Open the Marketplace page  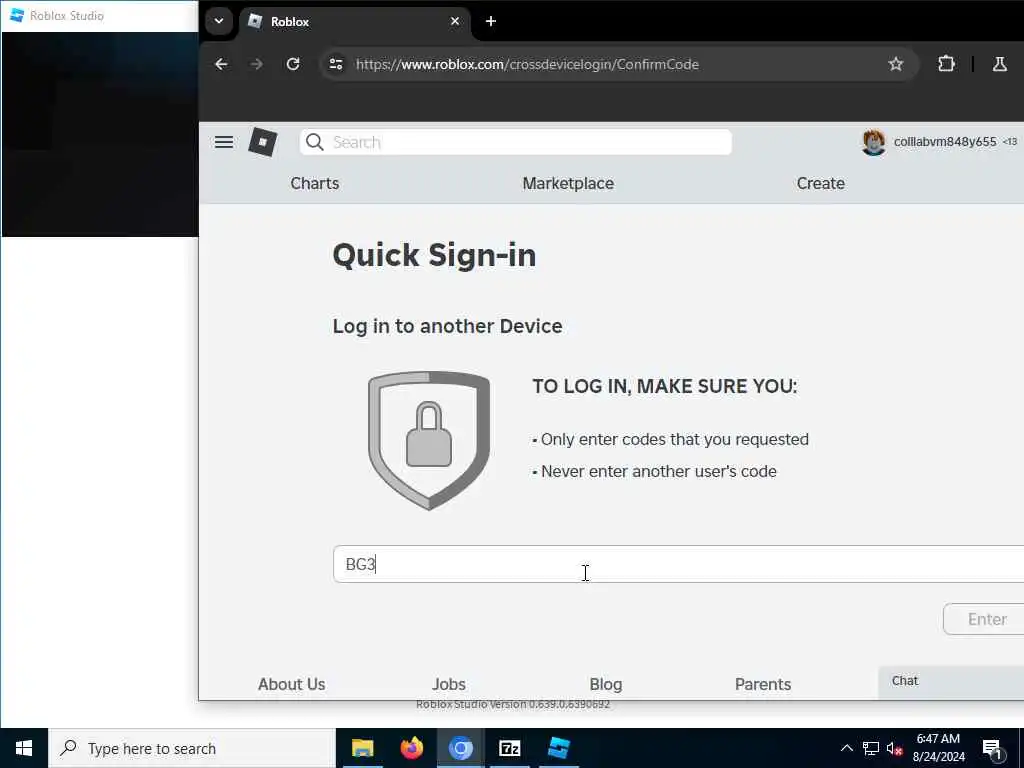pos(568,184)
